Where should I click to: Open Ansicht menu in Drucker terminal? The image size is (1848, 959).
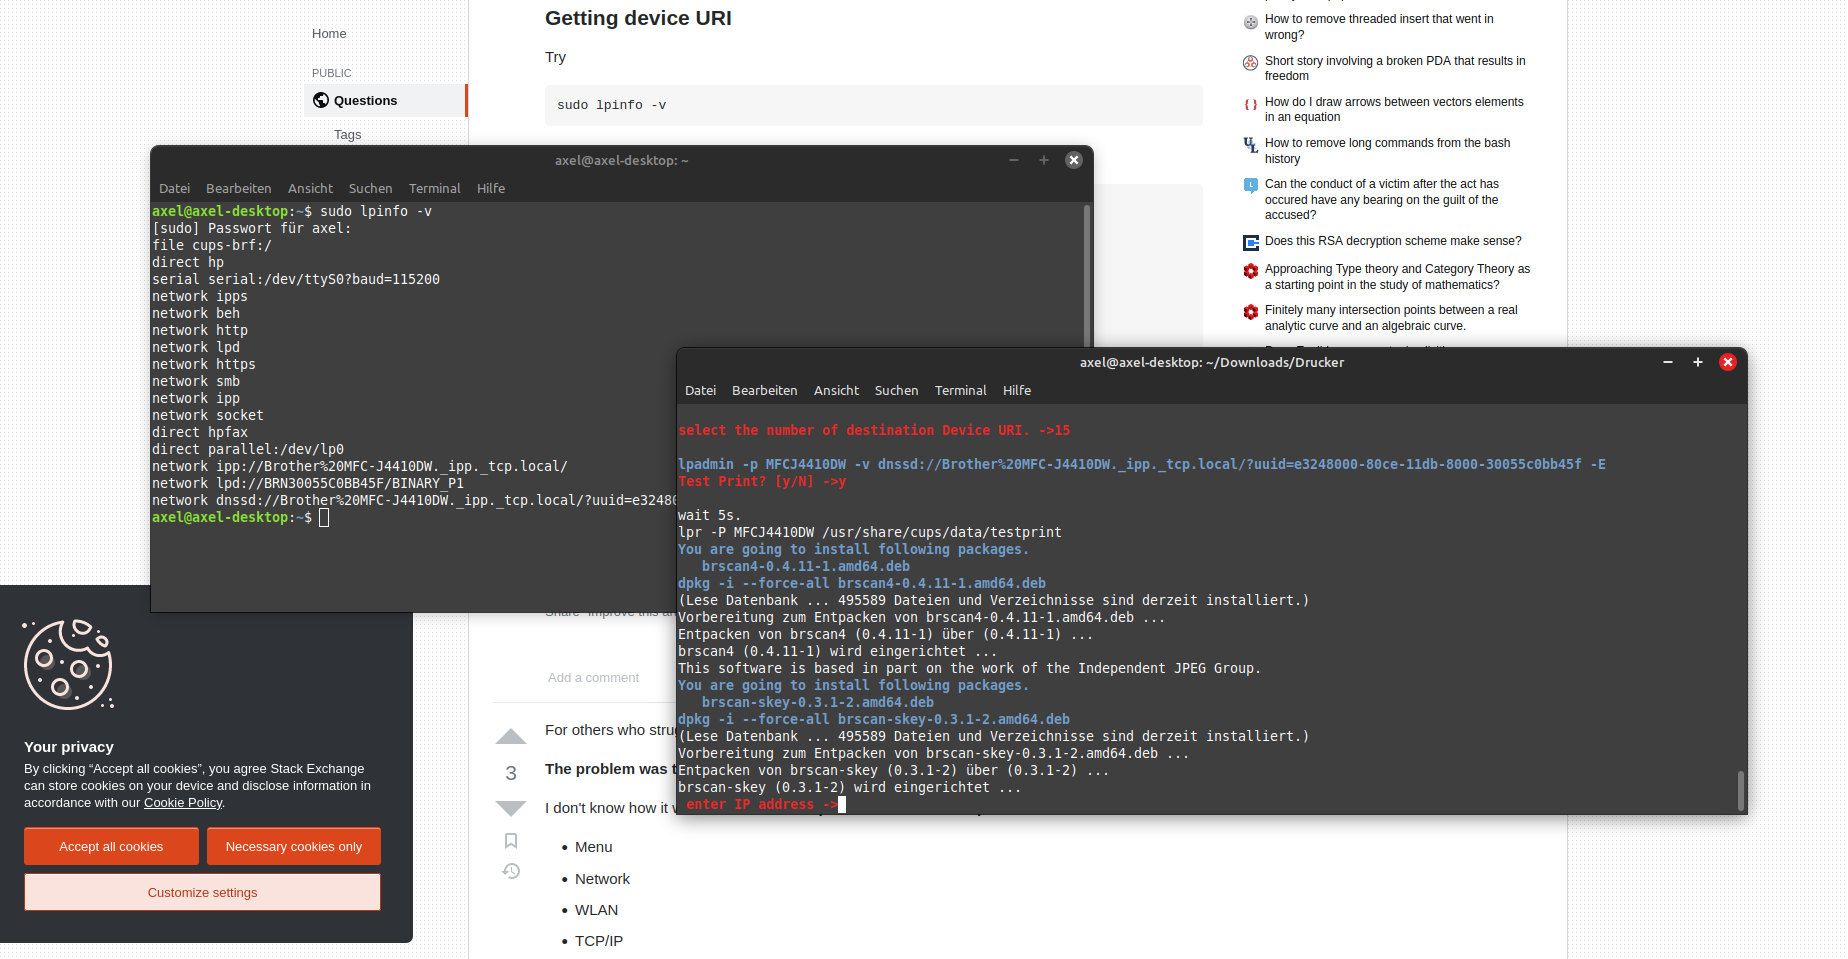tap(836, 391)
